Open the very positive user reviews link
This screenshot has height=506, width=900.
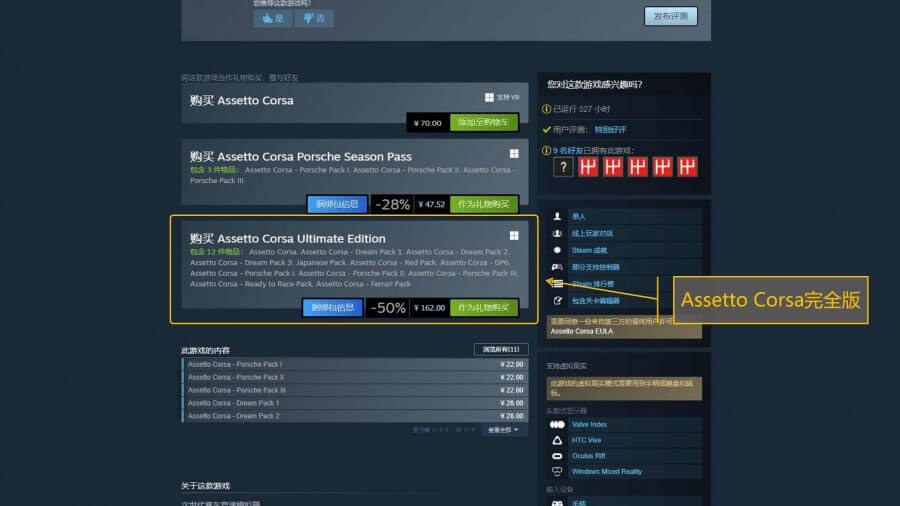click(610, 130)
